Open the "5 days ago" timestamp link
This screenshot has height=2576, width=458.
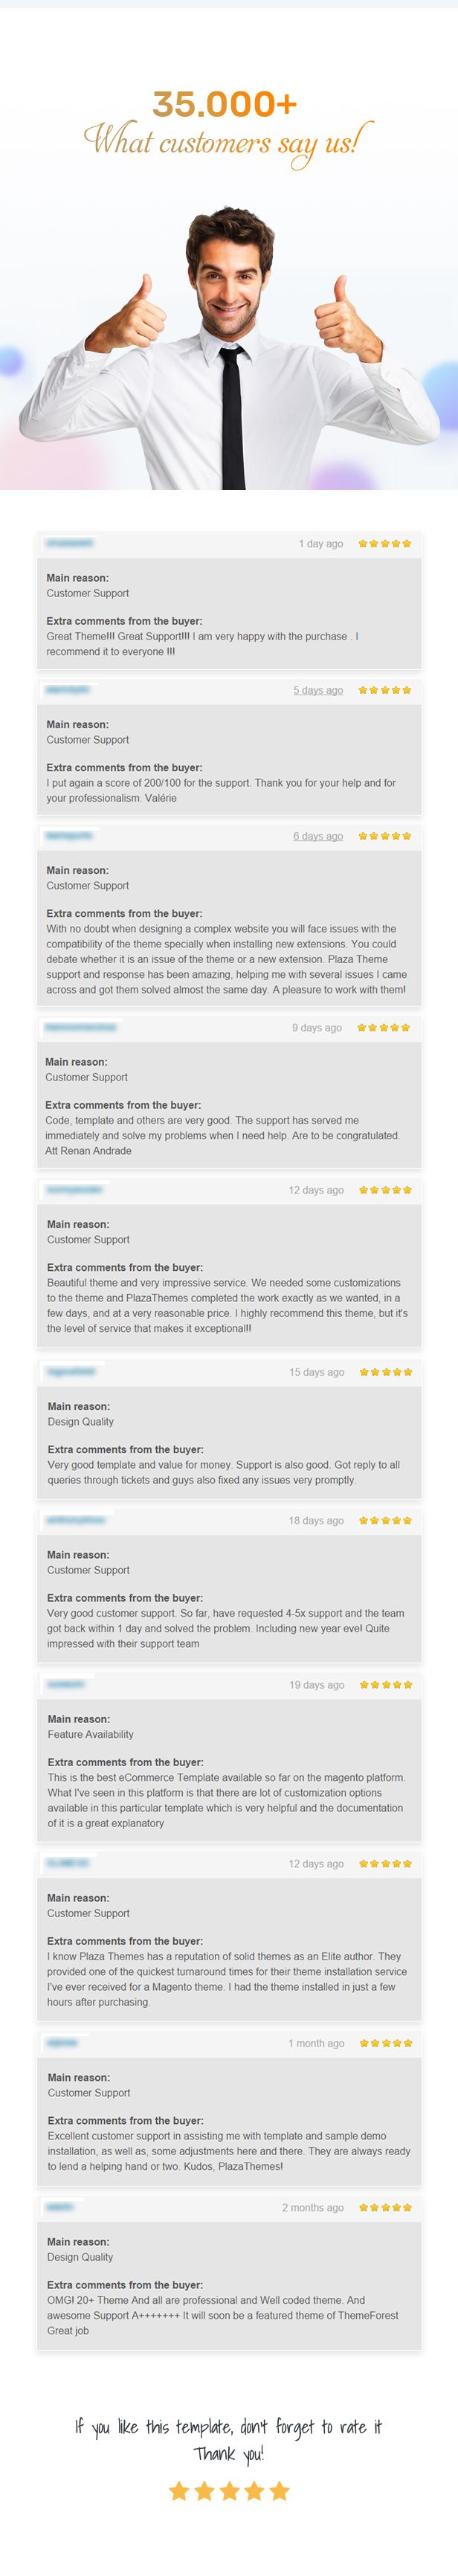click(x=318, y=690)
